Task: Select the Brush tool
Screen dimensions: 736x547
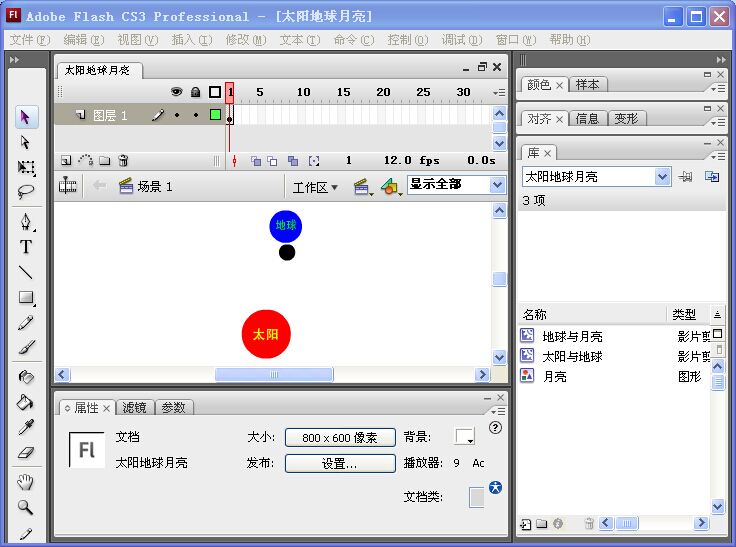Action: pos(25,347)
